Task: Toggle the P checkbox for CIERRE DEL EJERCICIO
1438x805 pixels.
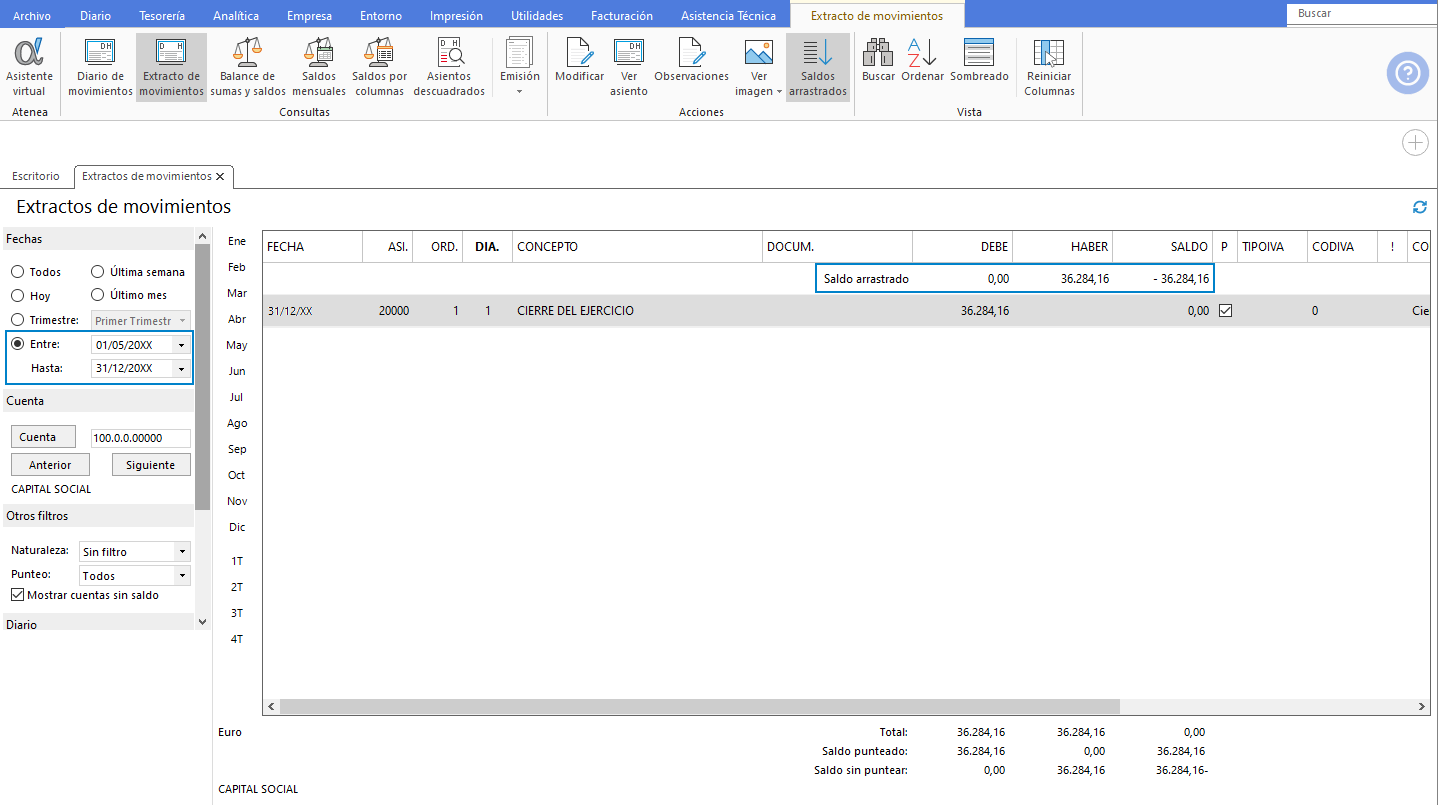Action: coord(1225,311)
